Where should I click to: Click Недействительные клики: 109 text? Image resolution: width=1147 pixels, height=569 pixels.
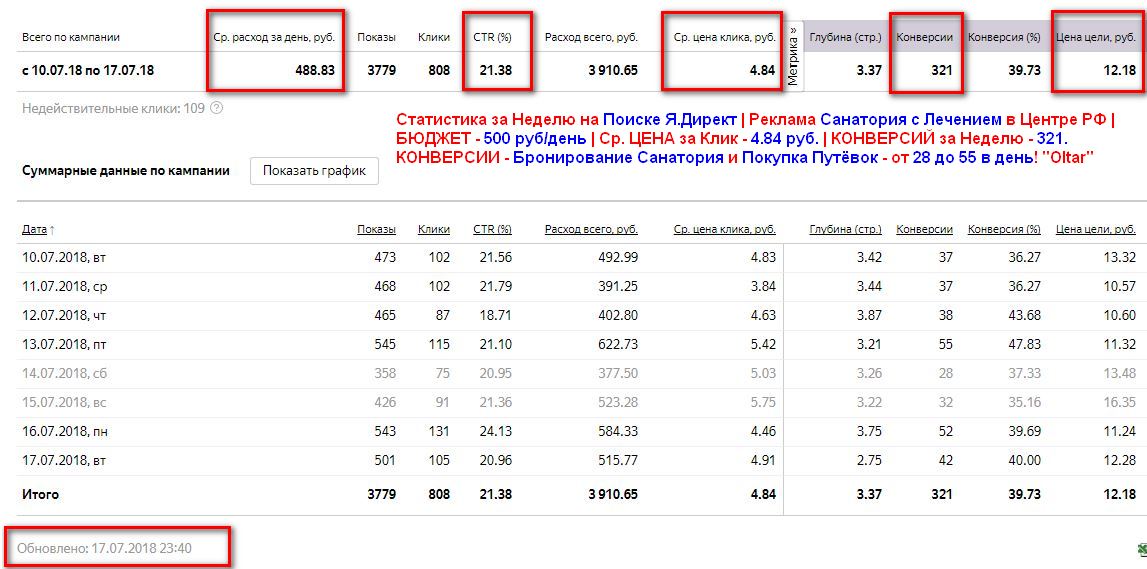coord(113,108)
